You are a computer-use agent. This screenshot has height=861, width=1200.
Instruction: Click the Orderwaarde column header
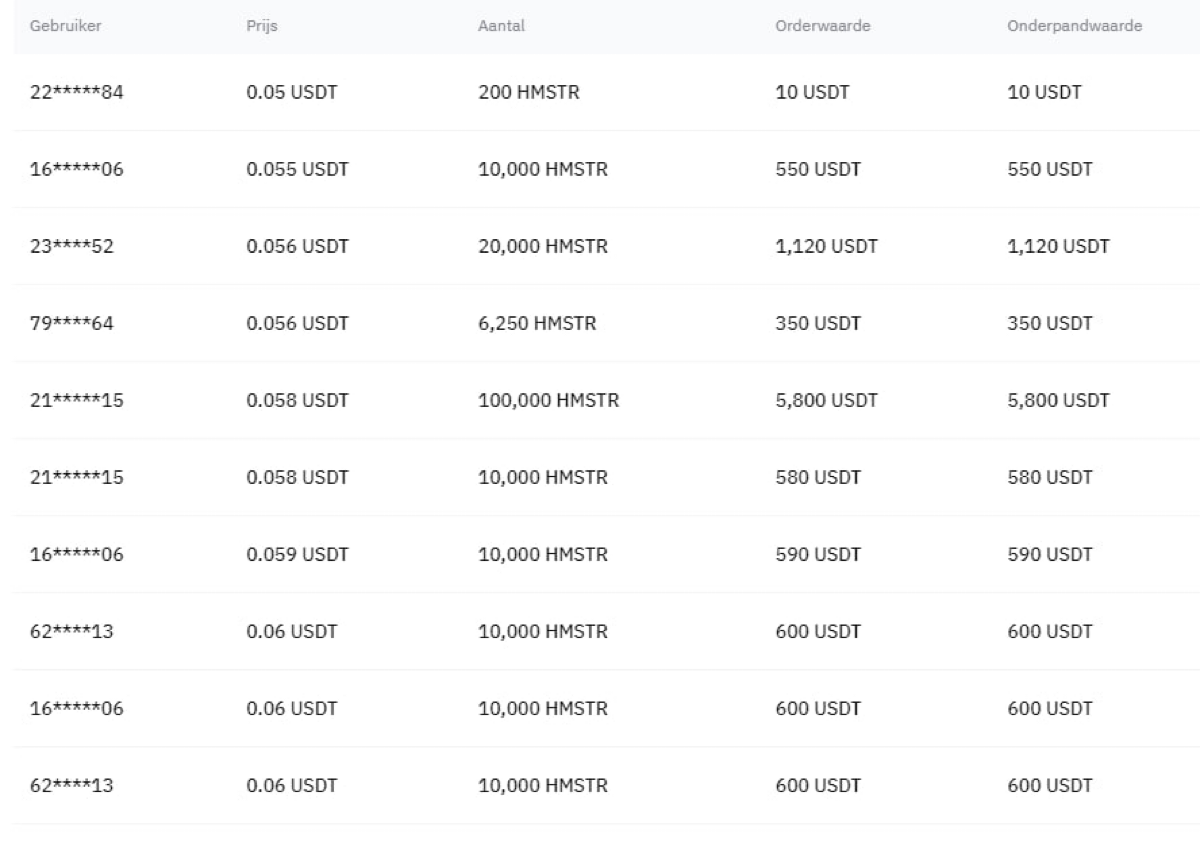point(822,26)
